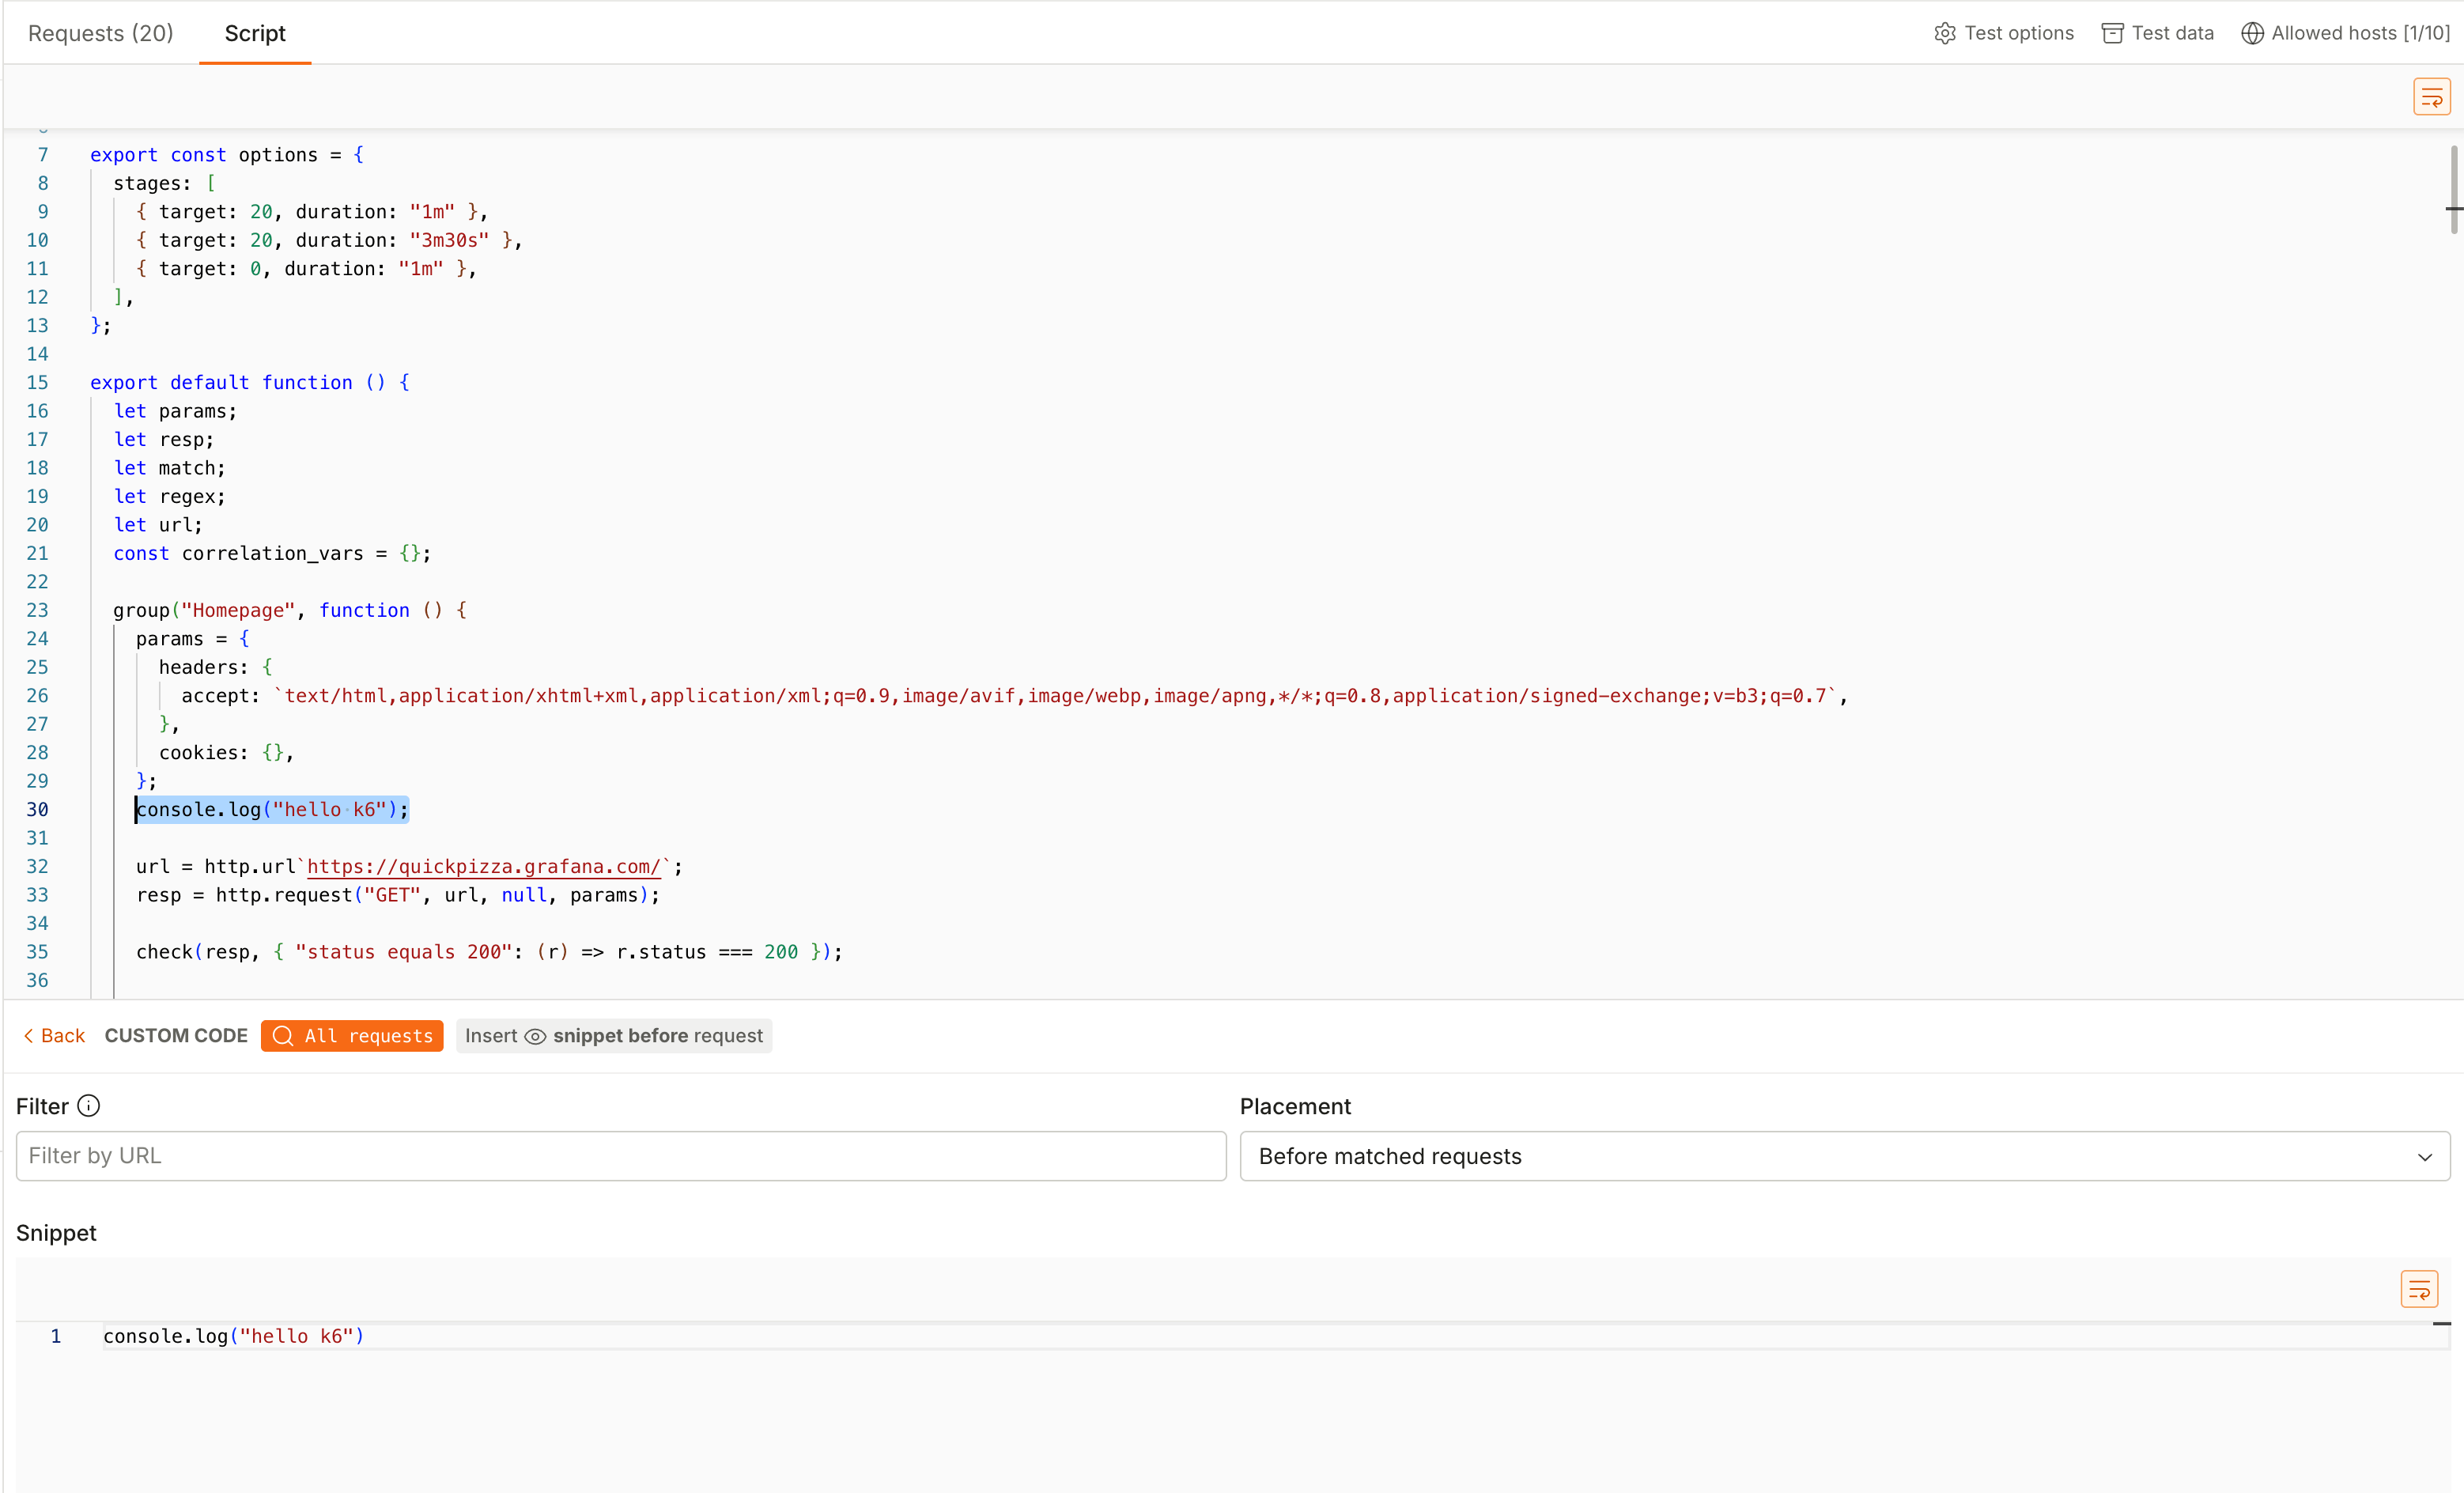This screenshot has width=2464, height=1493.
Task: Toggle the eye preview icon beside Insert
Action: (535, 1036)
